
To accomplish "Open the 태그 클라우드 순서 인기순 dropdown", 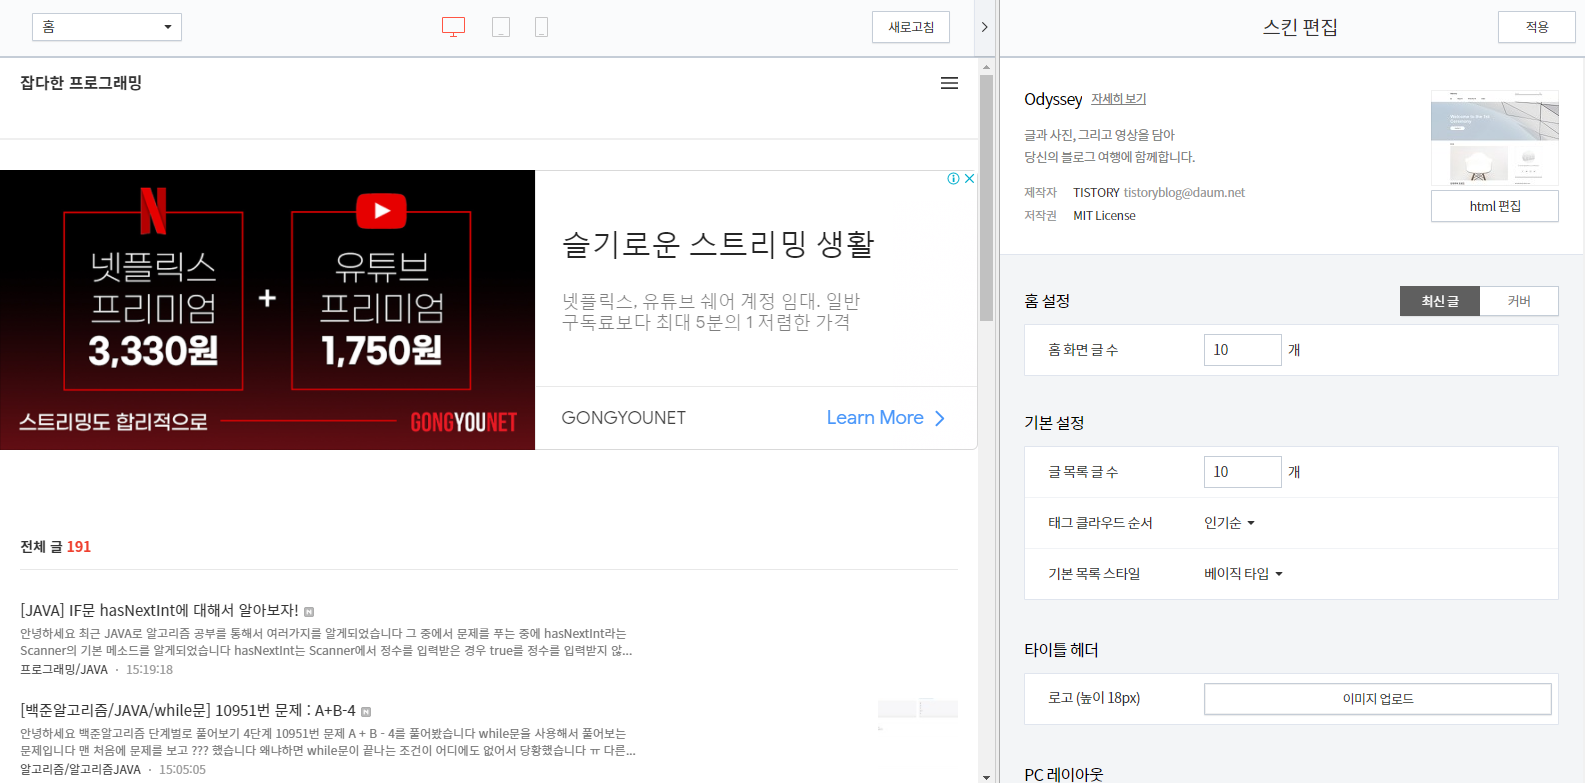I will coord(1229,523).
